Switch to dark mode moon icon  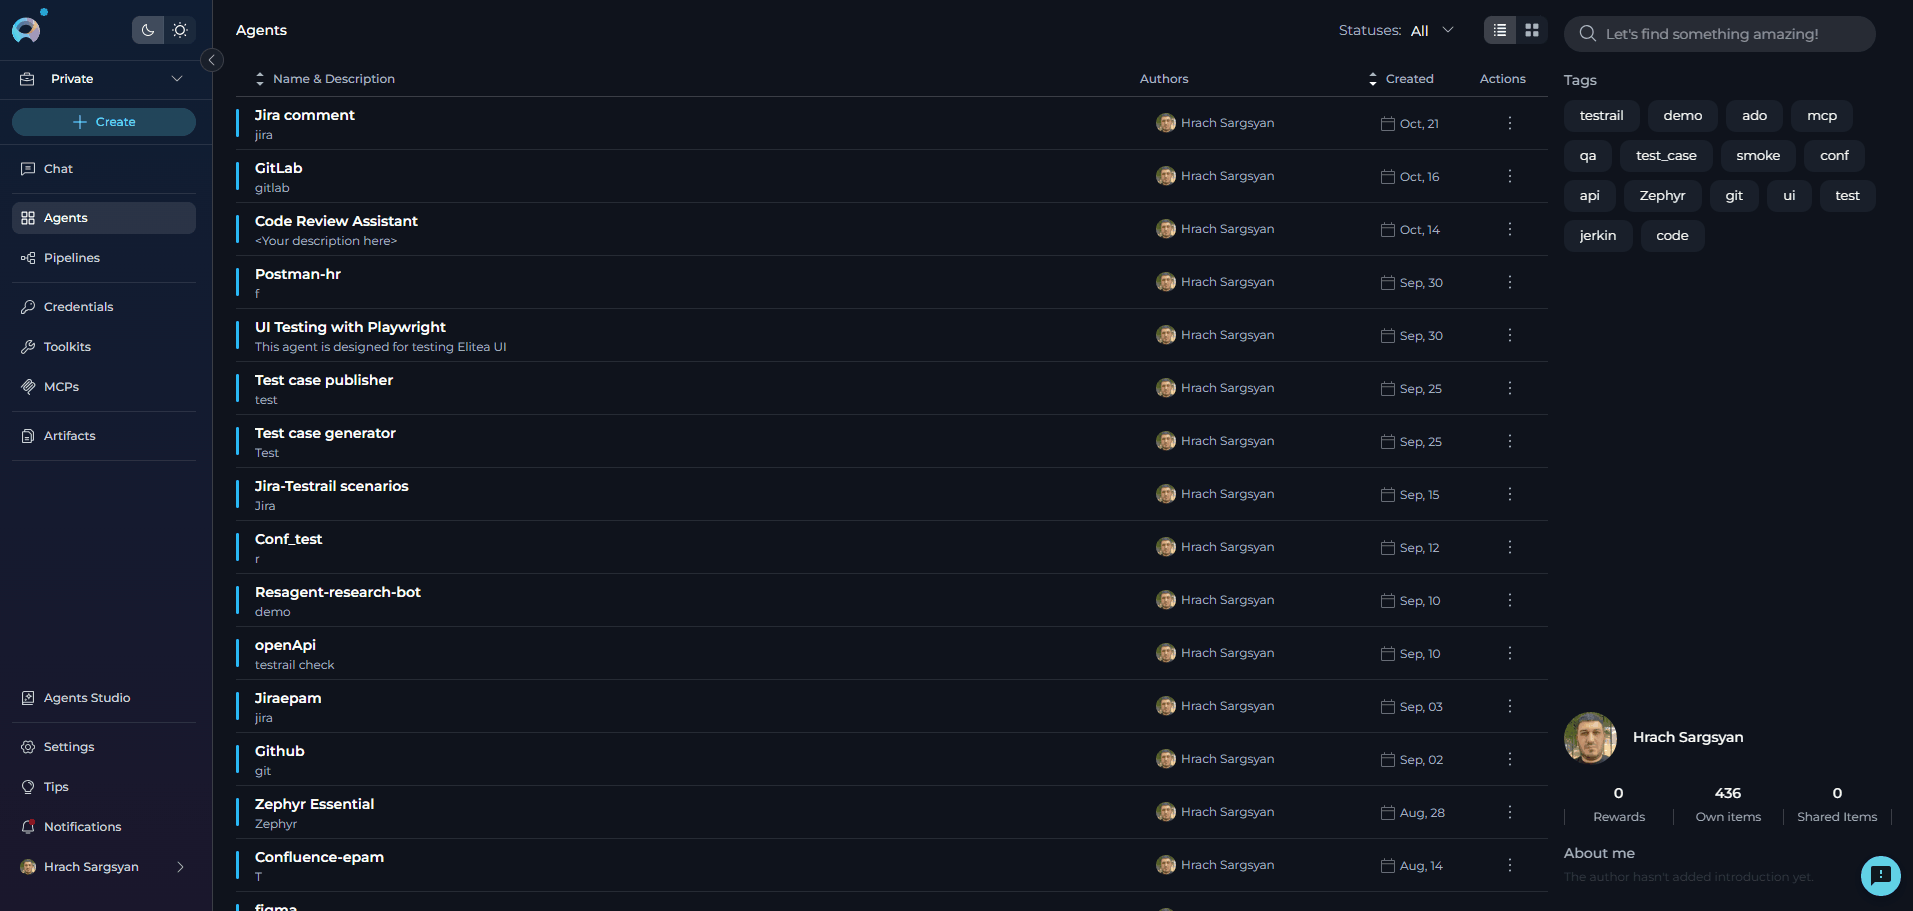pos(148,30)
